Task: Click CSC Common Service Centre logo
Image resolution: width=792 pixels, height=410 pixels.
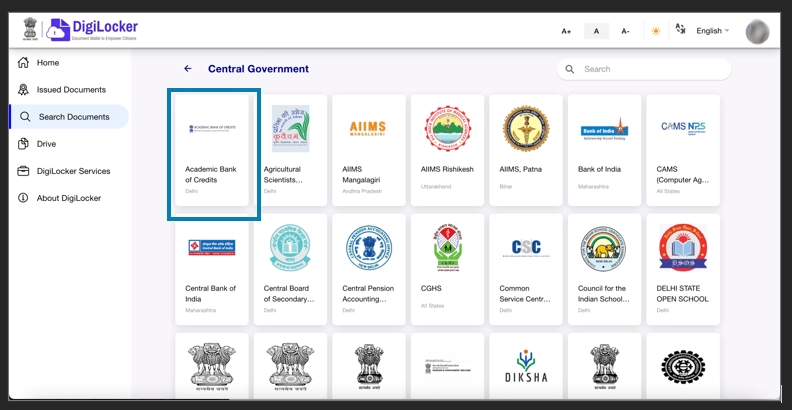Action: pos(526,248)
